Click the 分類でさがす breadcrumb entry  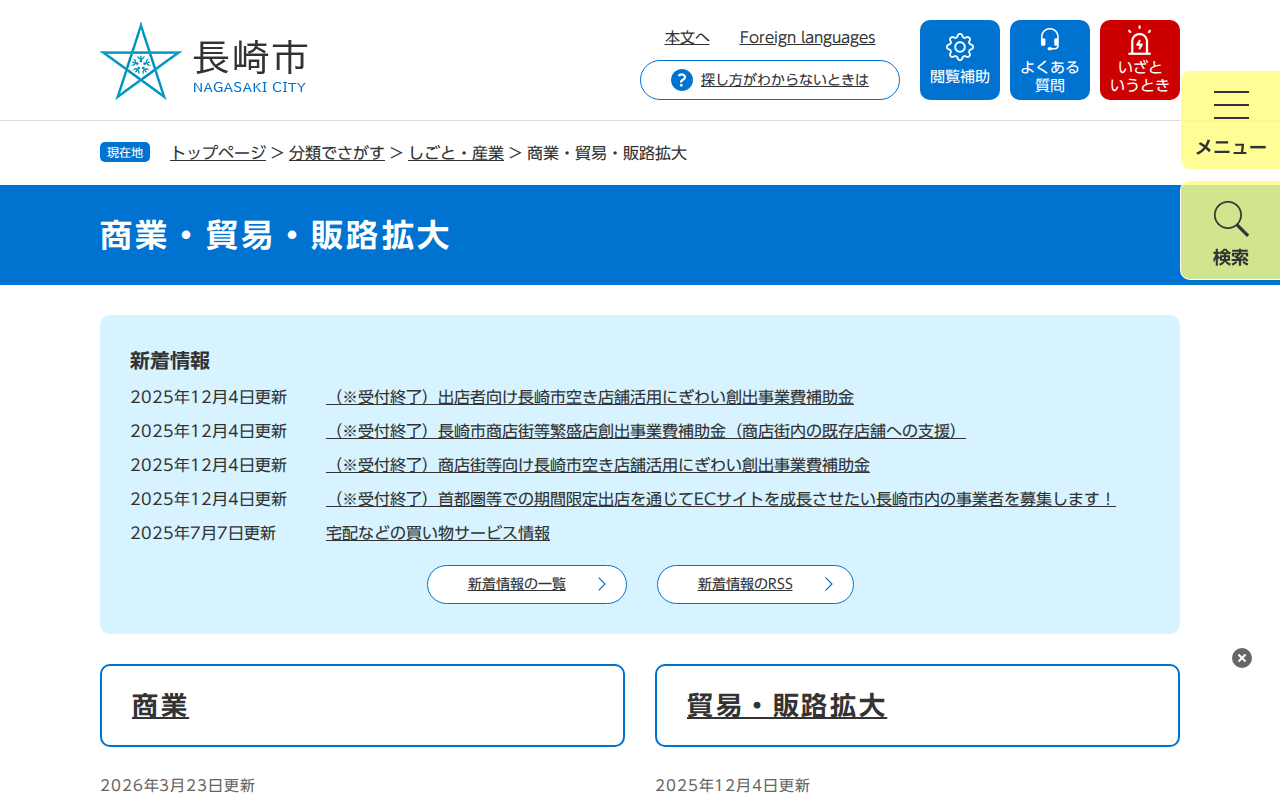tap(337, 153)
